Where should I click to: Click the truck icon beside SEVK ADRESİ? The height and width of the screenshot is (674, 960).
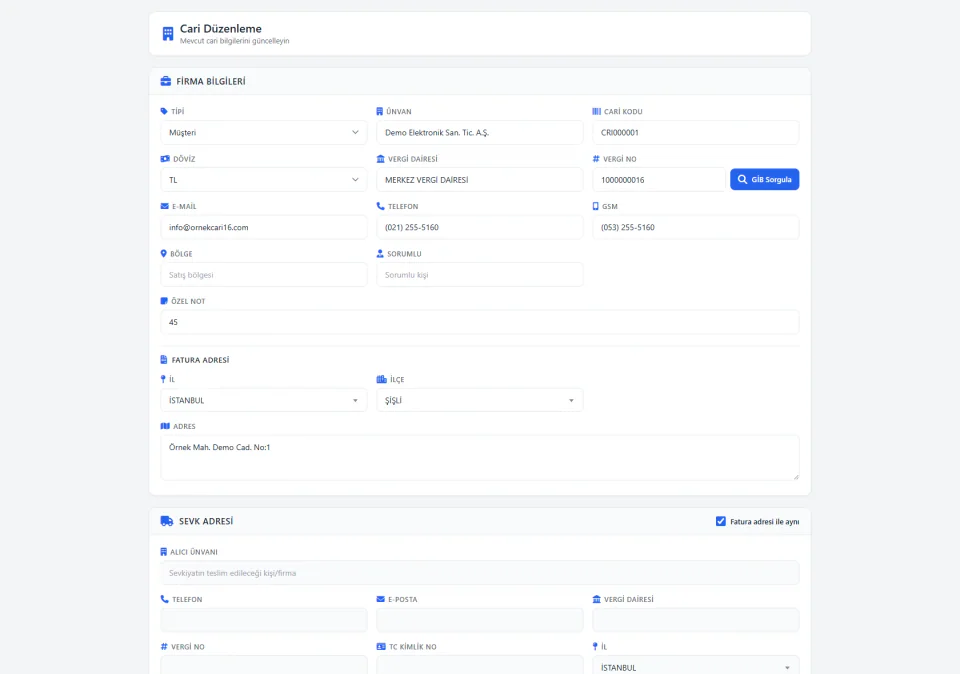pos(167,521)
